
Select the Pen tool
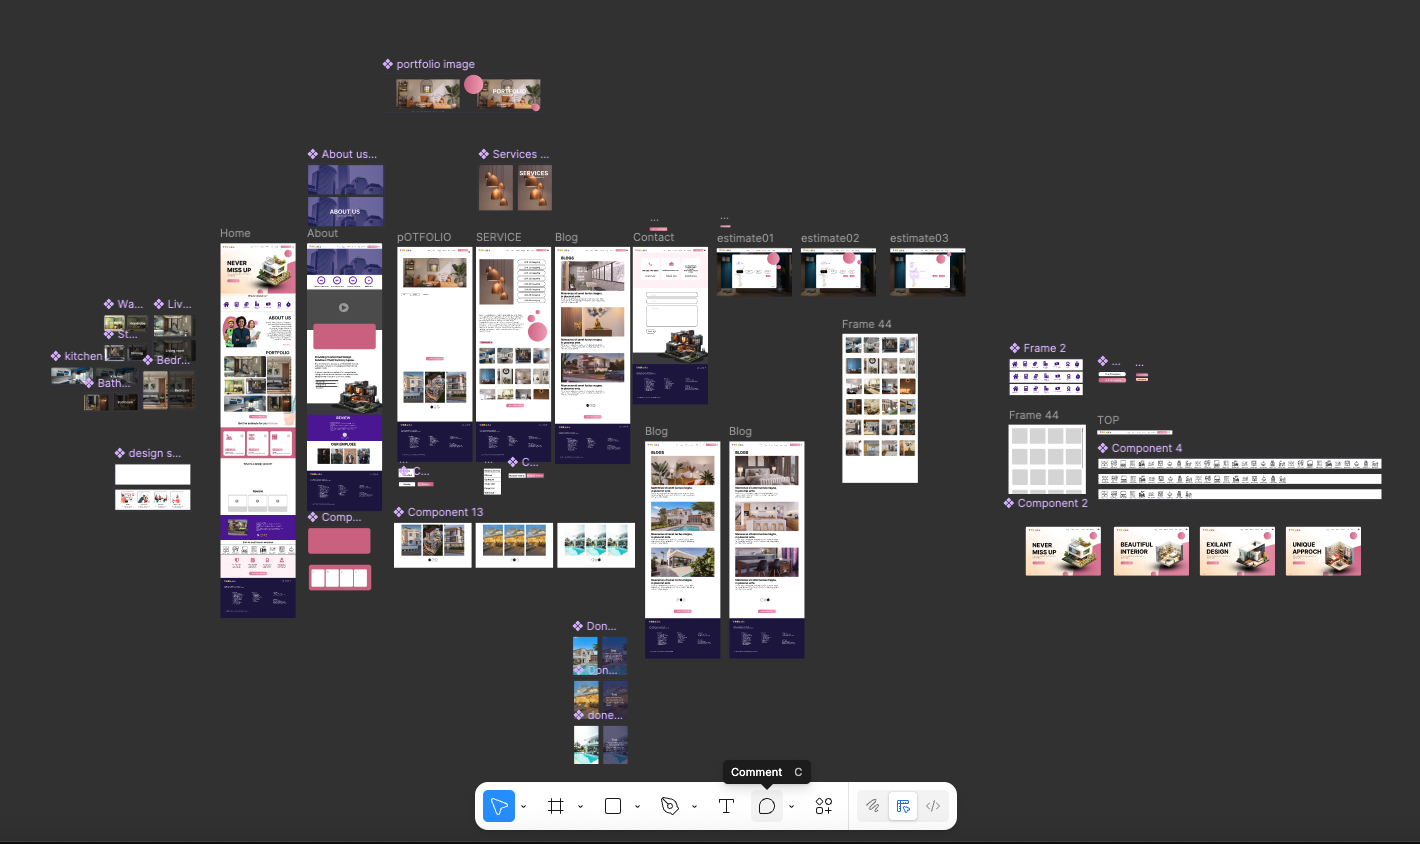(670, 806)
